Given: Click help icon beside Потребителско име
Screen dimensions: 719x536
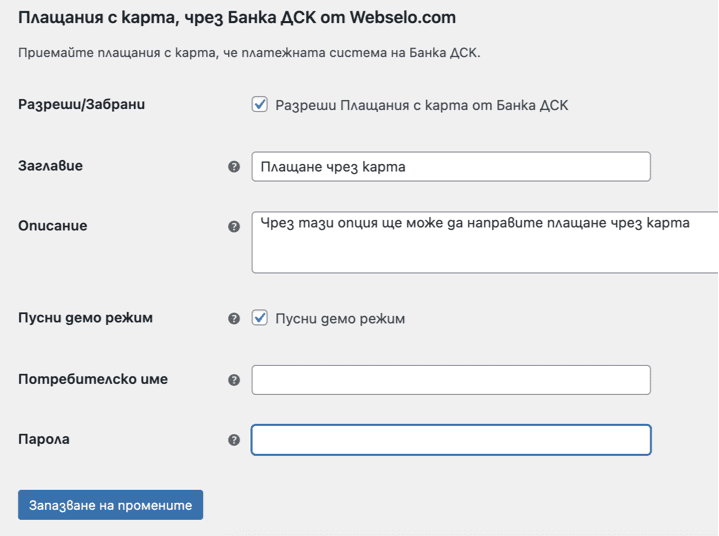Looking at the screenshot, I should 234,380.
